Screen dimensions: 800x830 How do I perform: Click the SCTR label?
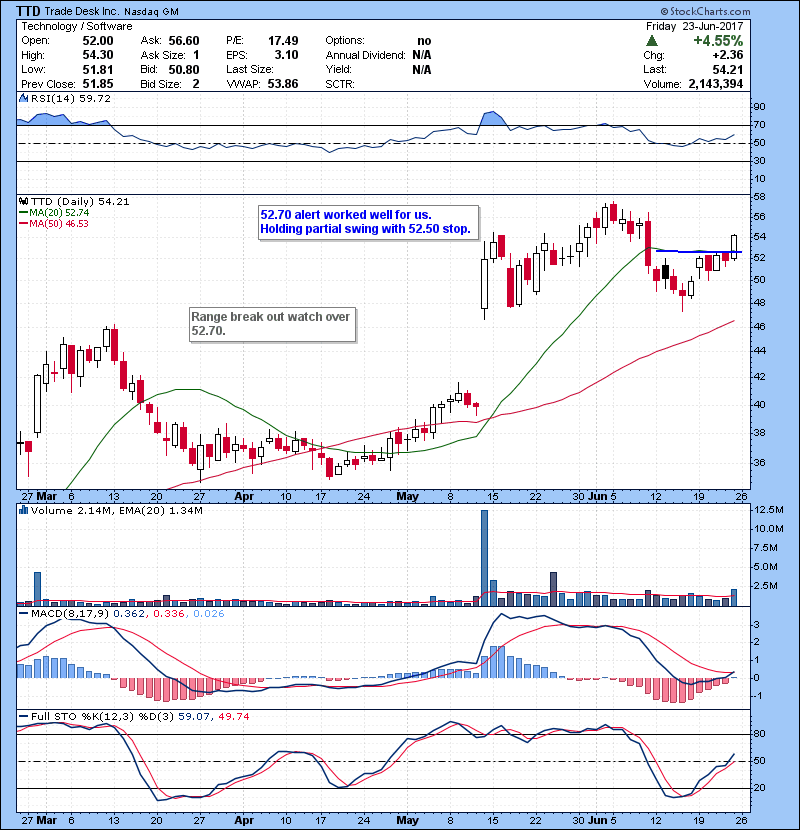coord(340,84)
